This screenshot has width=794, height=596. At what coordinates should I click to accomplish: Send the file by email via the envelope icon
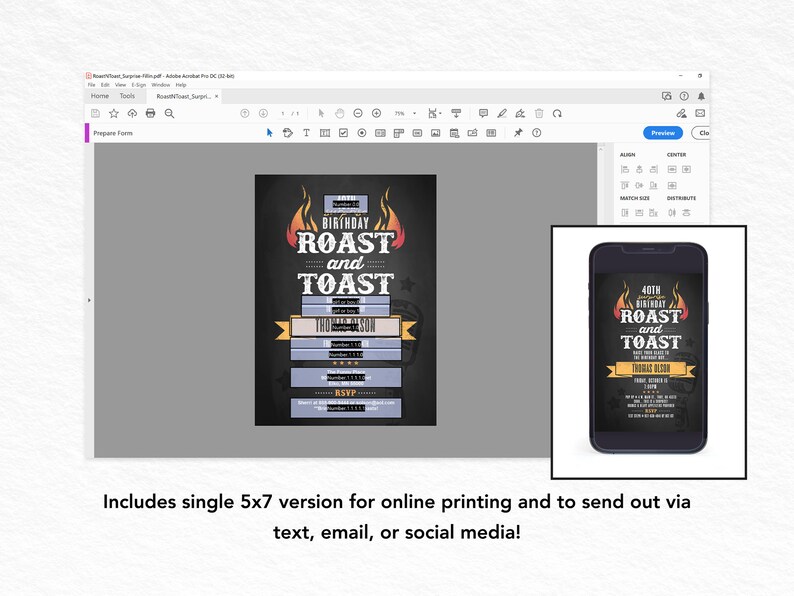pos(700,113)
